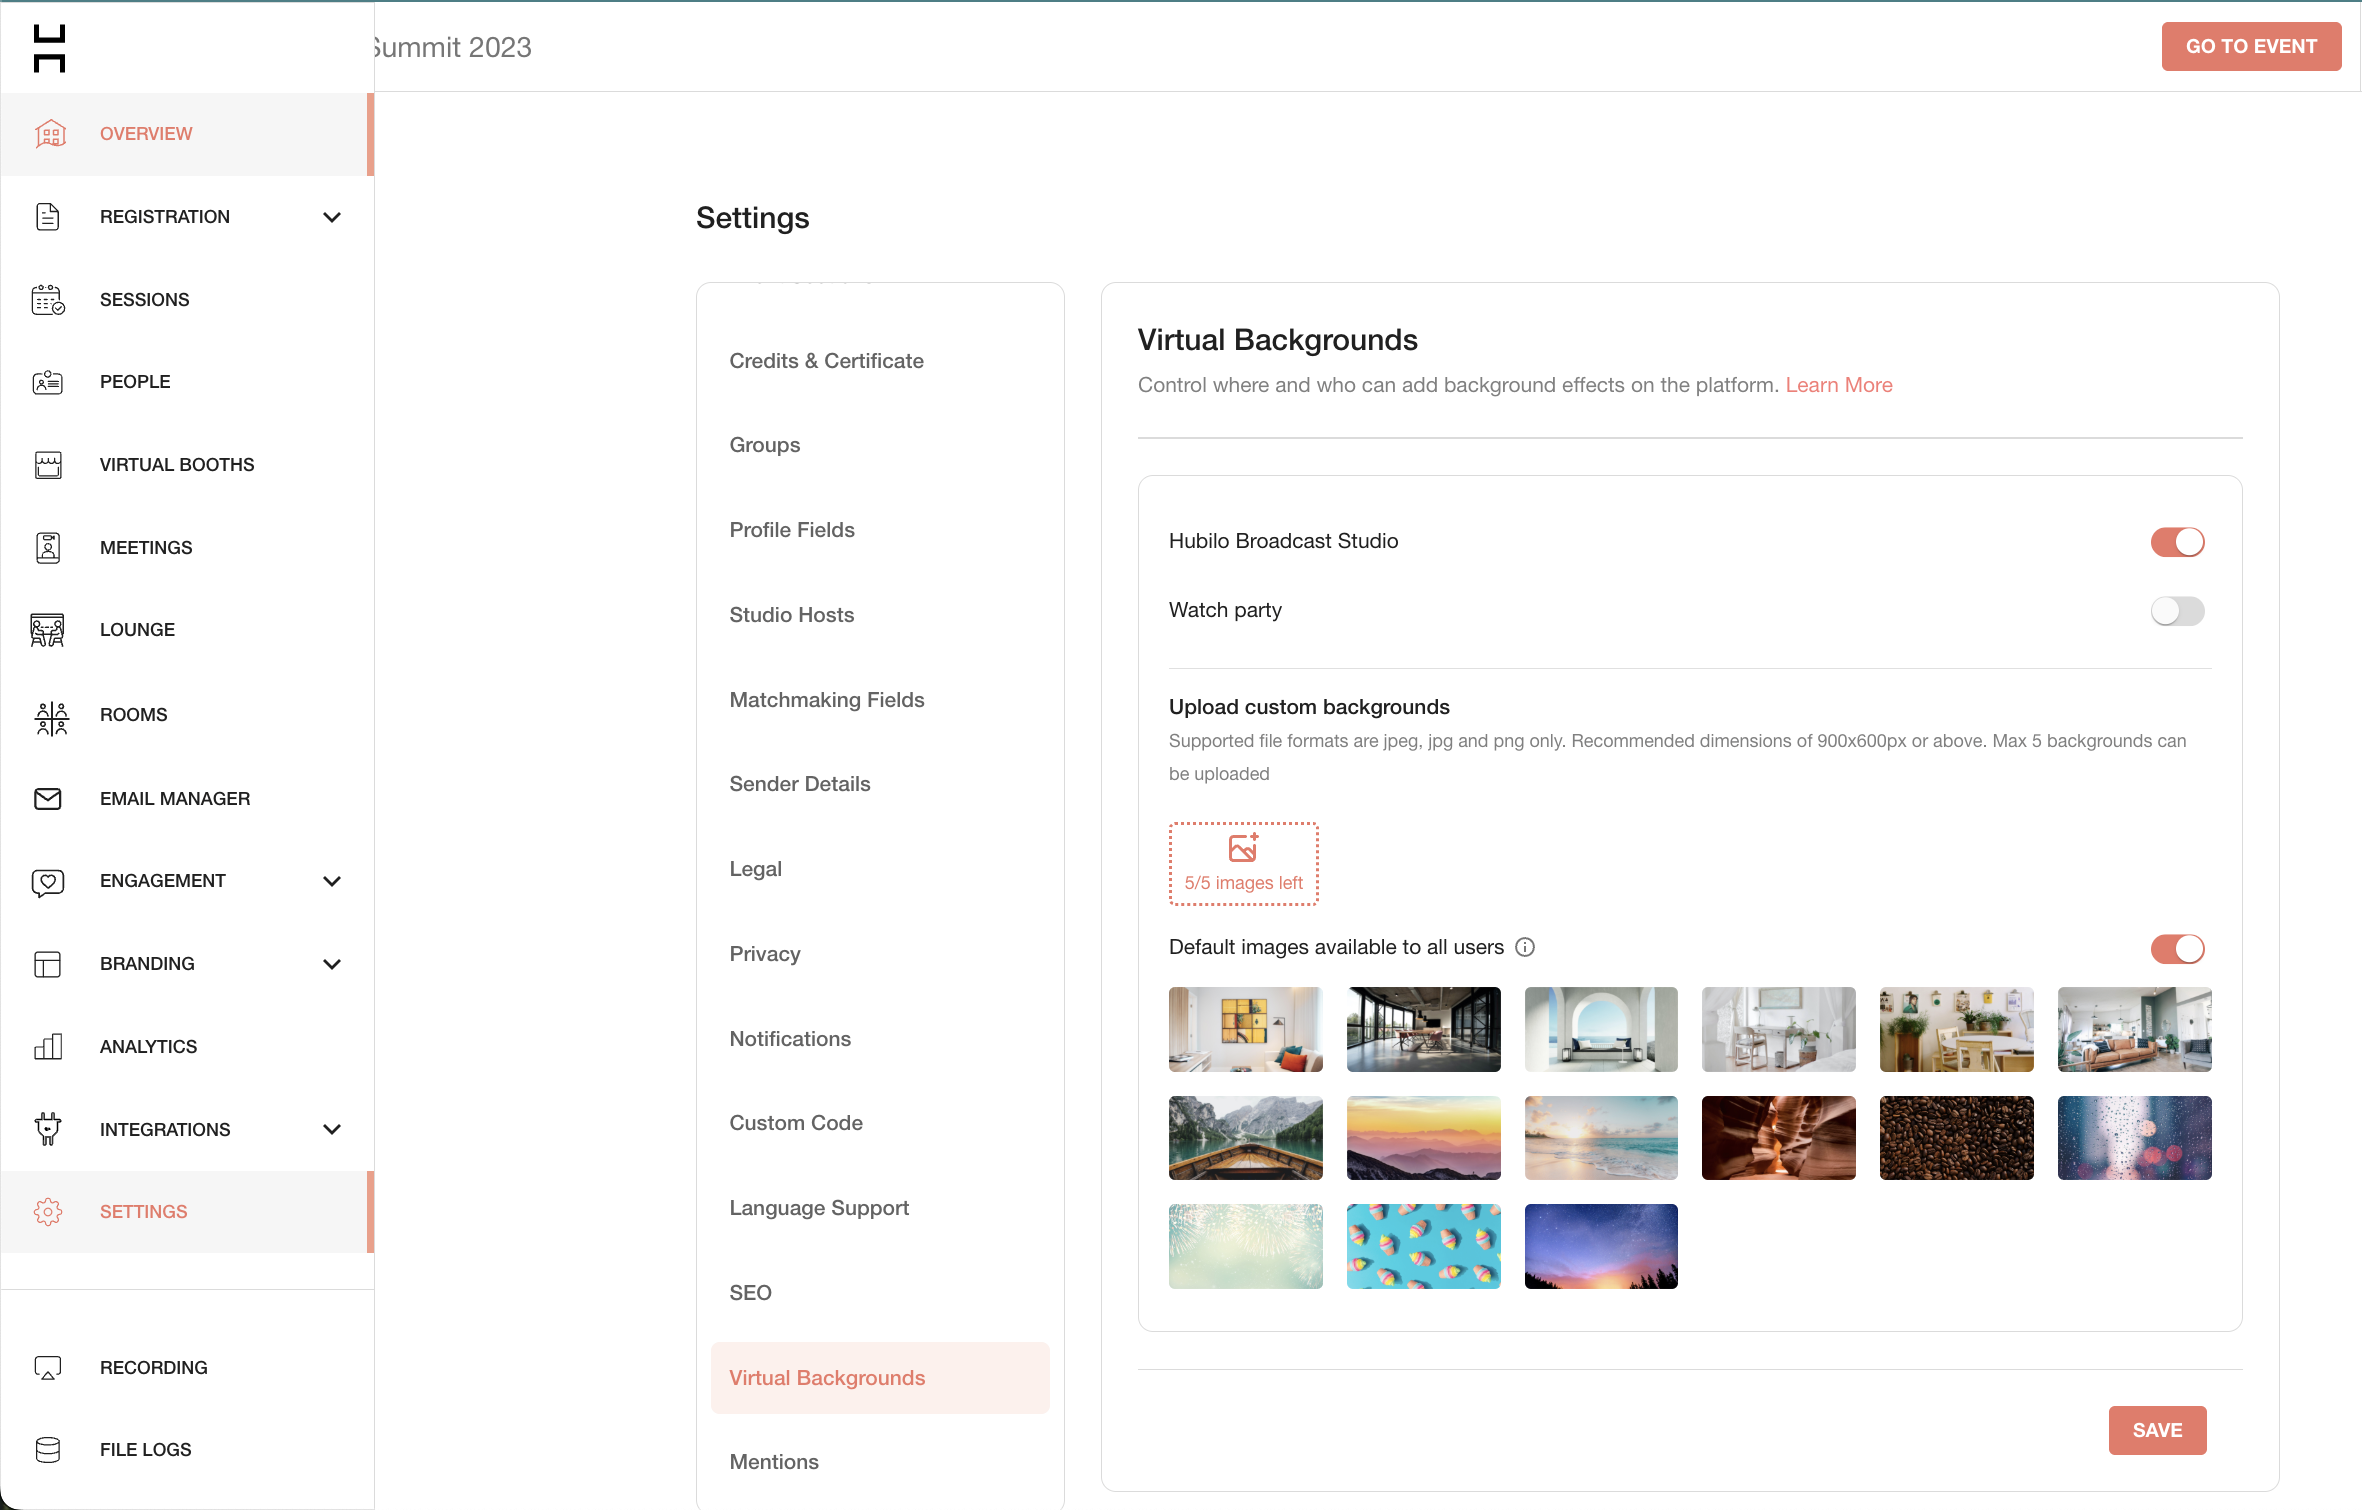Click info icon beside Default images label
This screenshot has width=2362, height=1510.
click(x=1525, y=948)
